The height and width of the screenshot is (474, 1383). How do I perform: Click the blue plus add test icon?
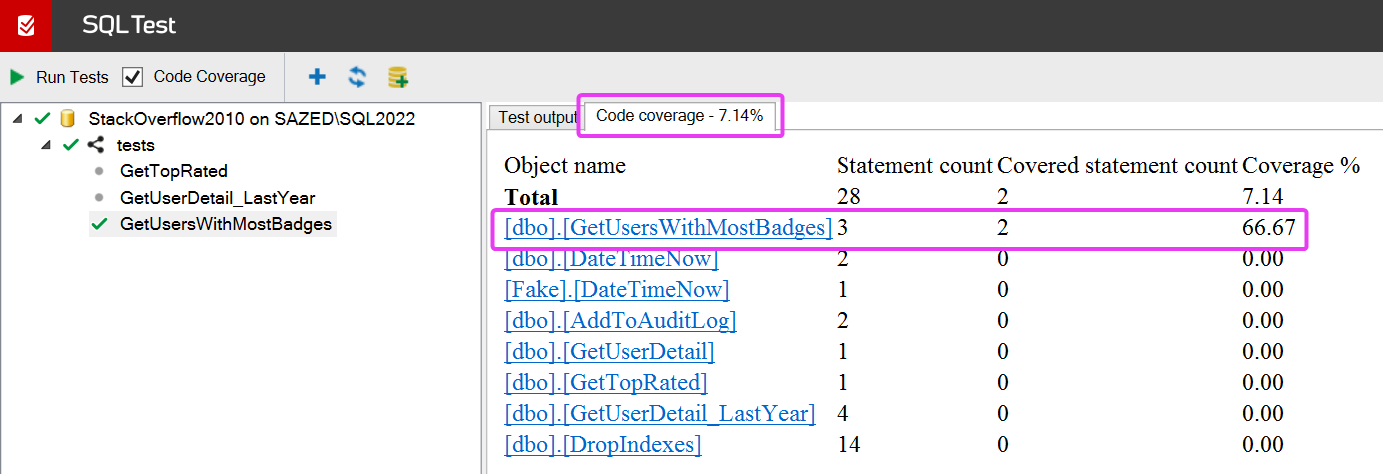(x=317, y=77)
